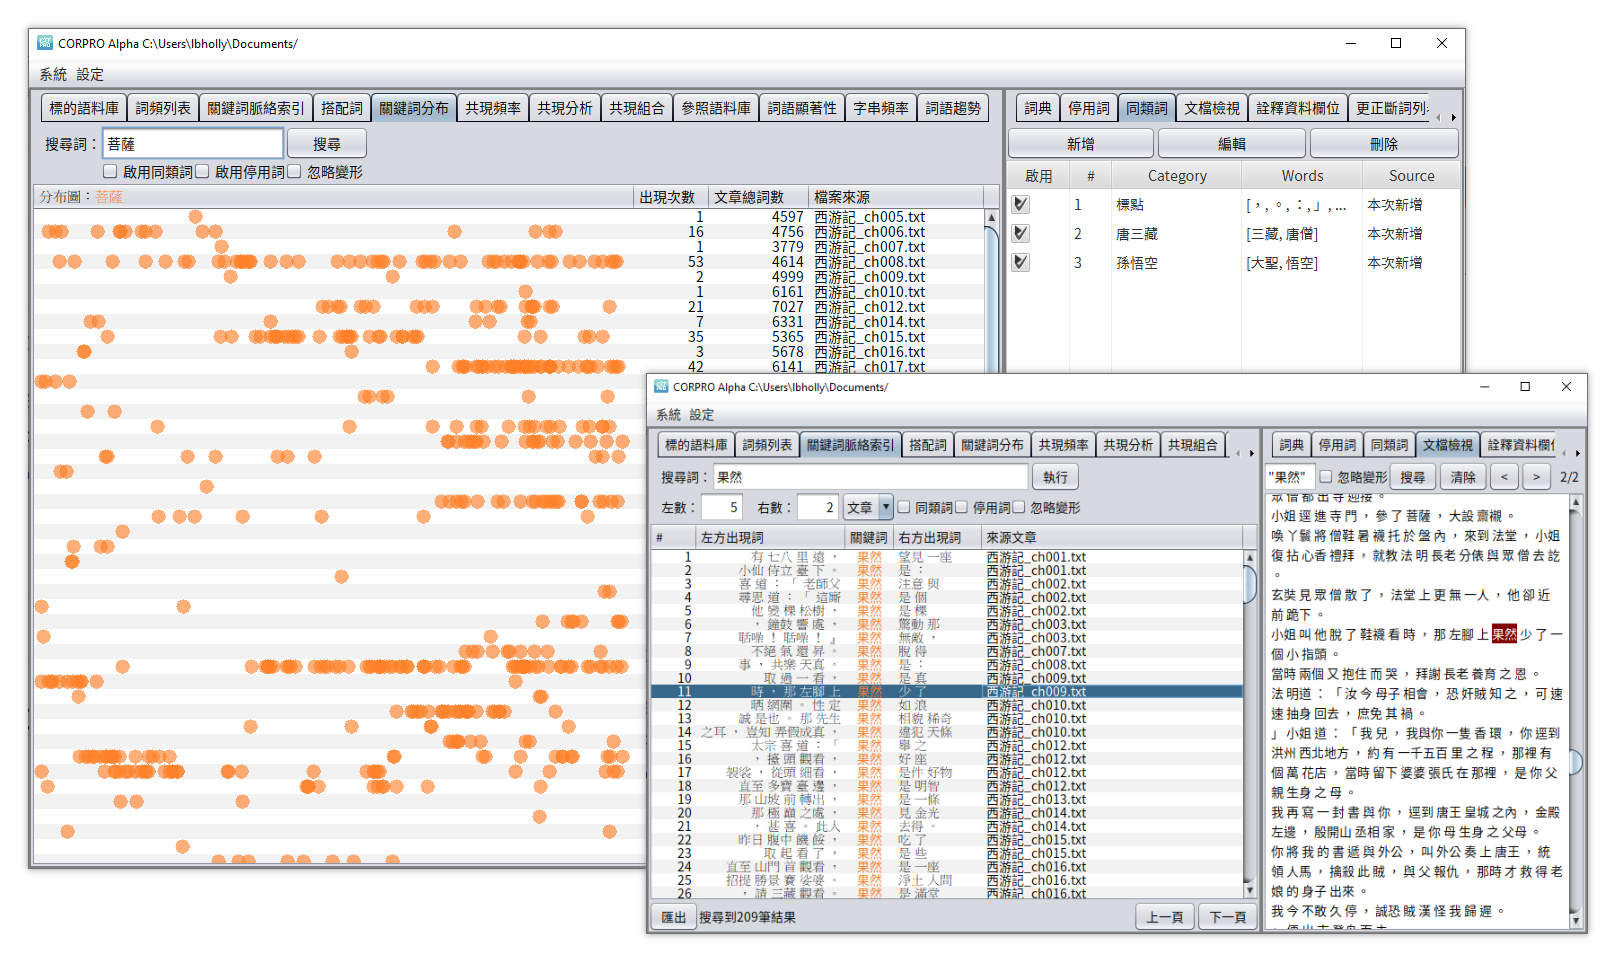Open the 系統 menu in the back window

tap(53, 74)
